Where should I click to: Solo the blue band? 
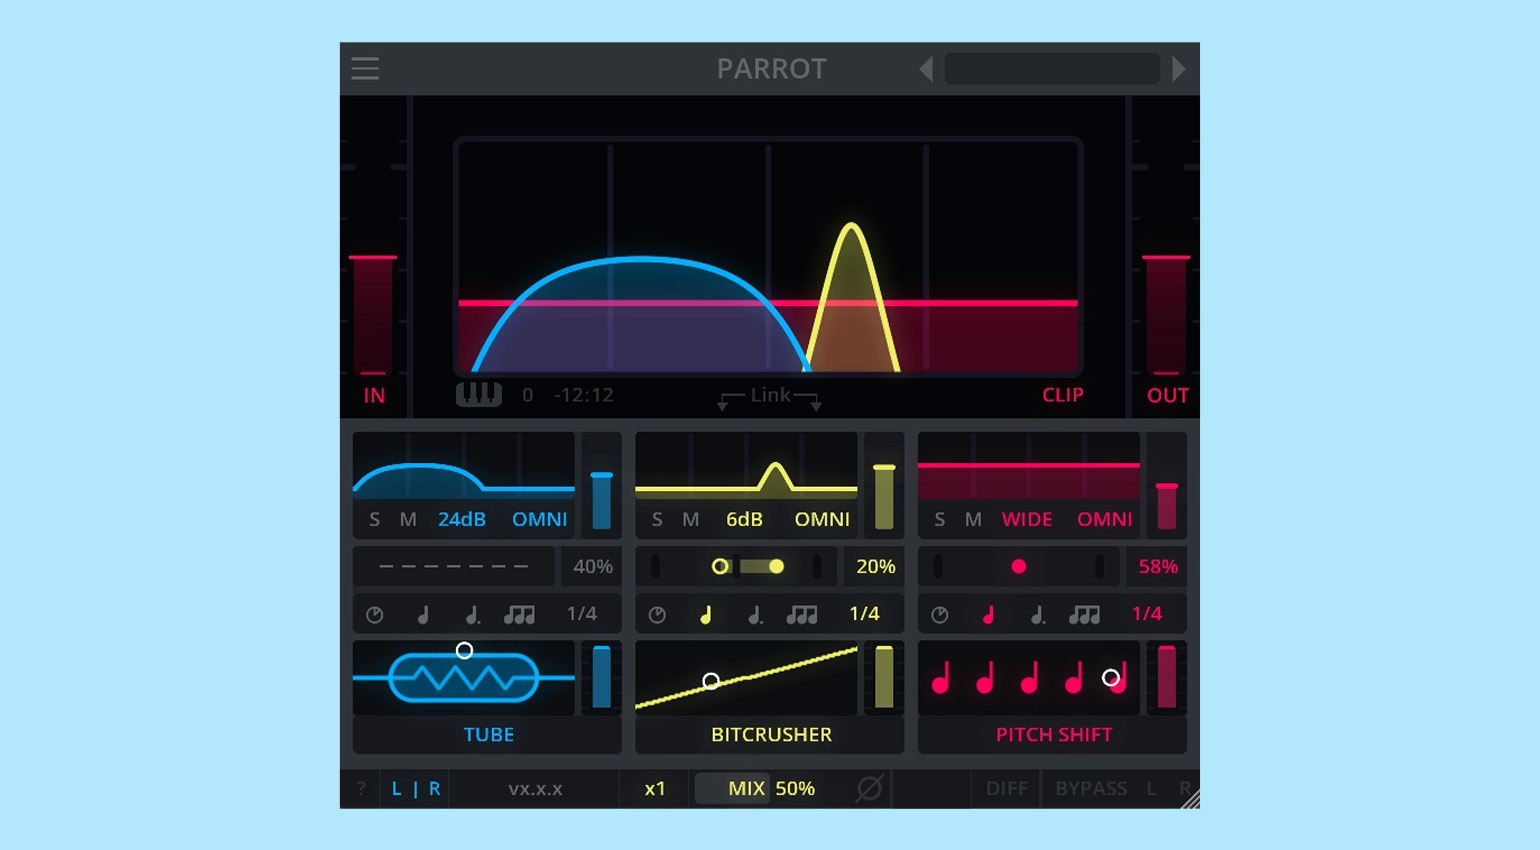pyautogui.click(x=375, y=519)
